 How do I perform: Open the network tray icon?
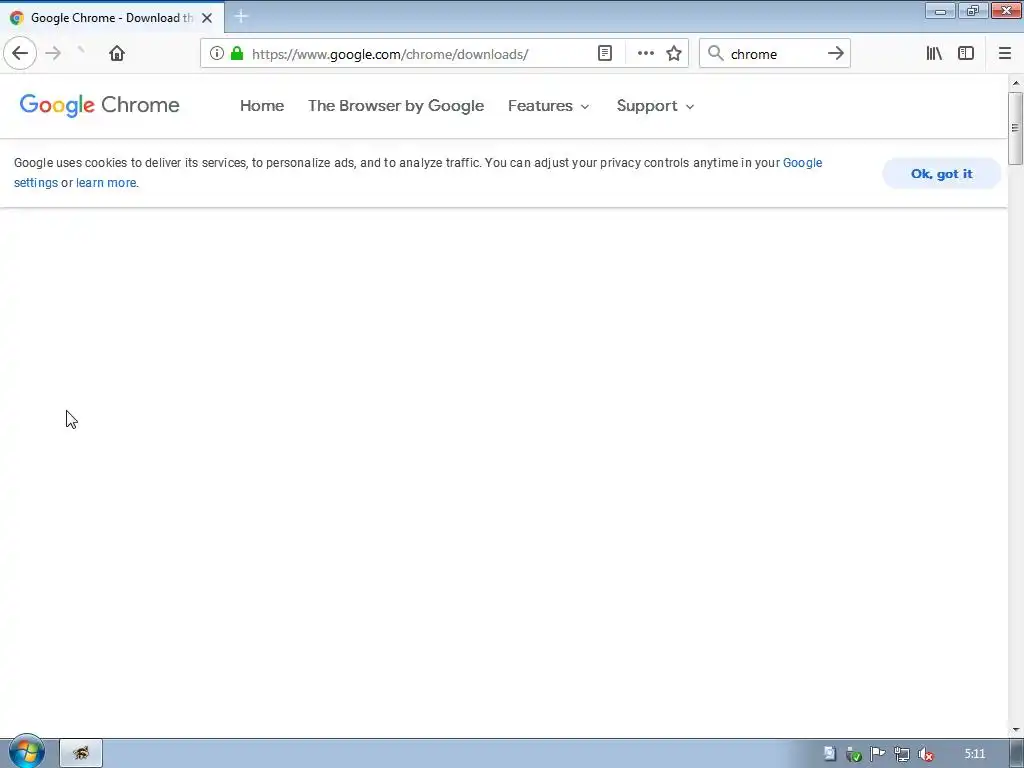tap(901, 754)
